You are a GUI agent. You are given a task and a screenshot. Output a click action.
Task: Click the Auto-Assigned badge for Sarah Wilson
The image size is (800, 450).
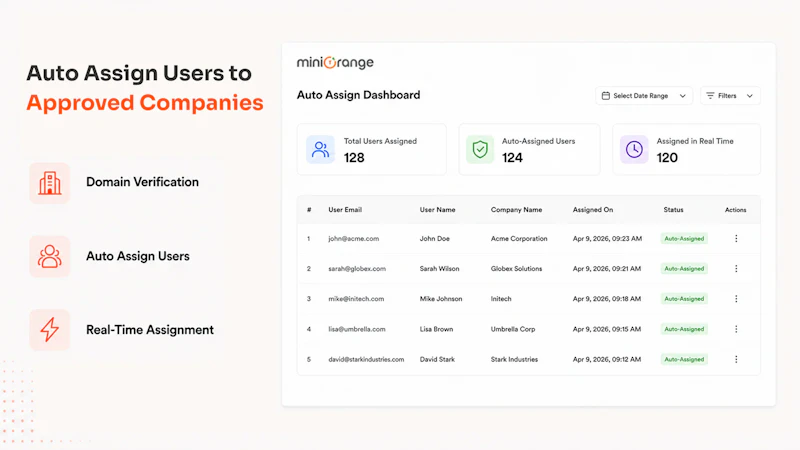click(x=684, y=268)
